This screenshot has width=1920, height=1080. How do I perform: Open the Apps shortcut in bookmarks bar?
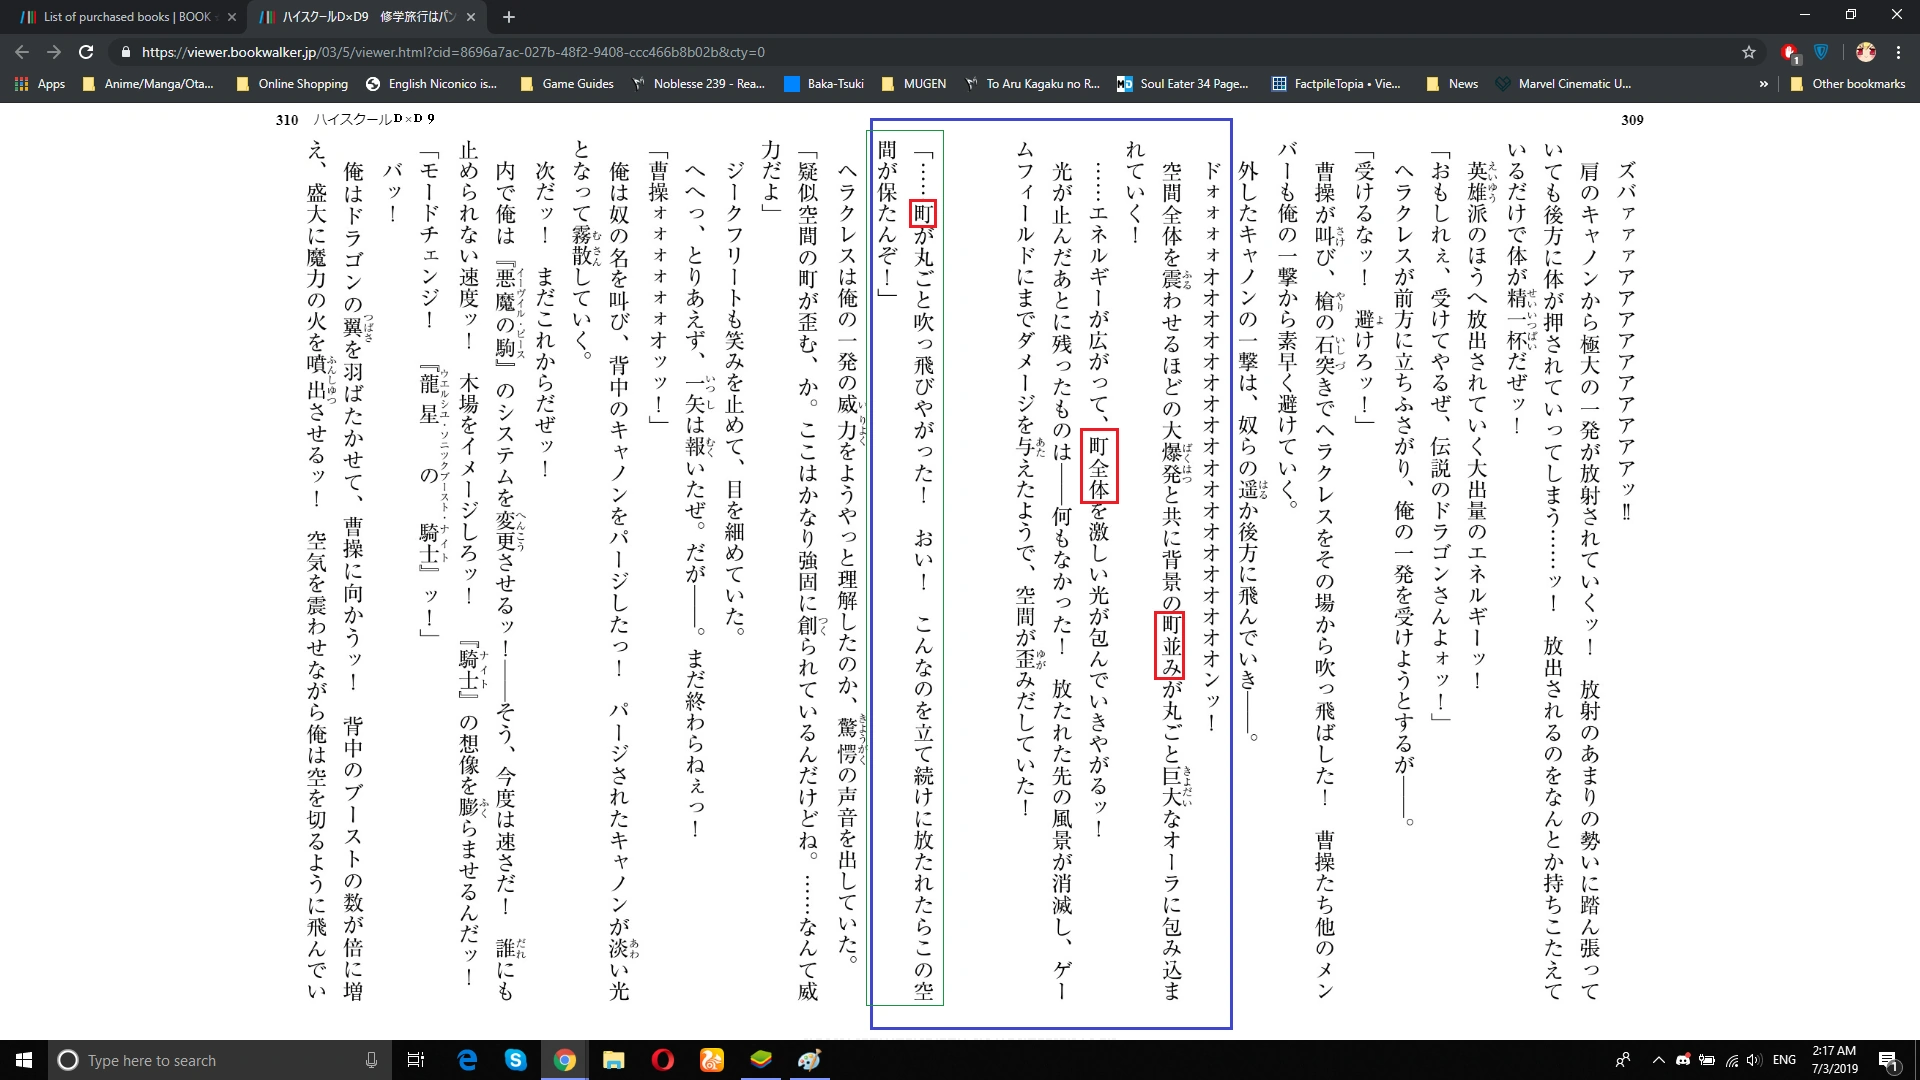click(x=40, y=84)
